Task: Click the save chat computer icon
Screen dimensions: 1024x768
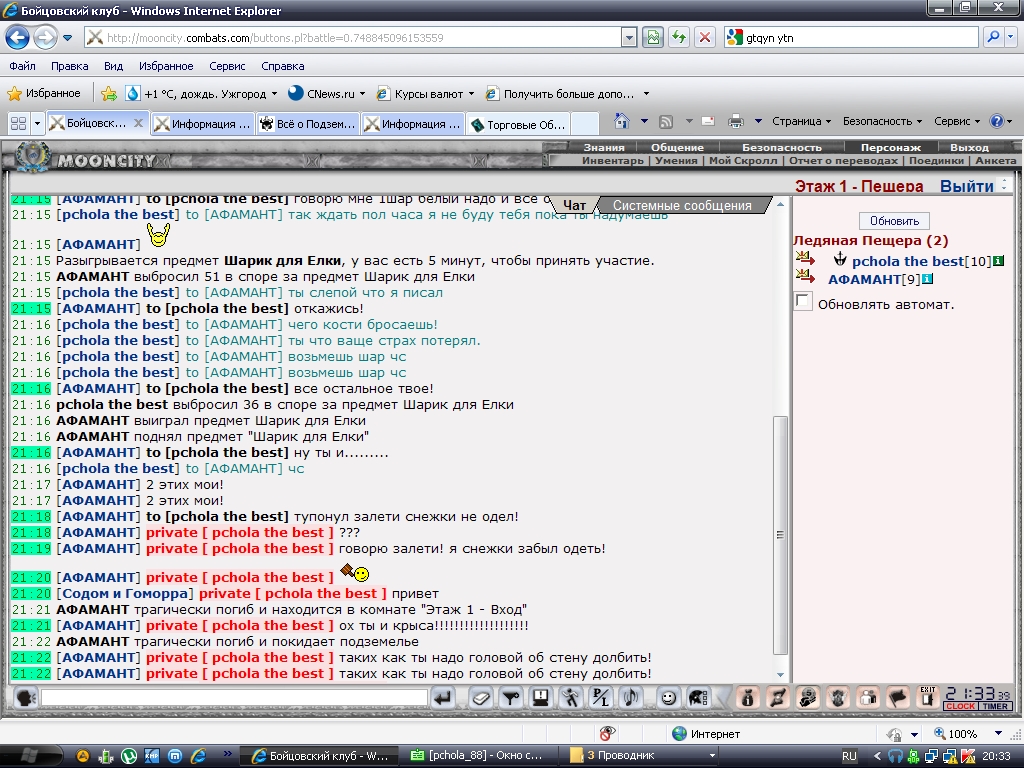Action: (x=540, y=698)
